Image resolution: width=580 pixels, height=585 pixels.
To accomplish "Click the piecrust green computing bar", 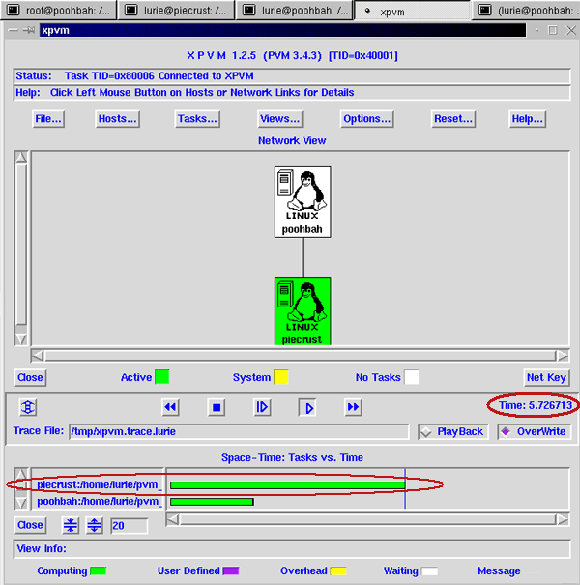I will click(288, 485).
